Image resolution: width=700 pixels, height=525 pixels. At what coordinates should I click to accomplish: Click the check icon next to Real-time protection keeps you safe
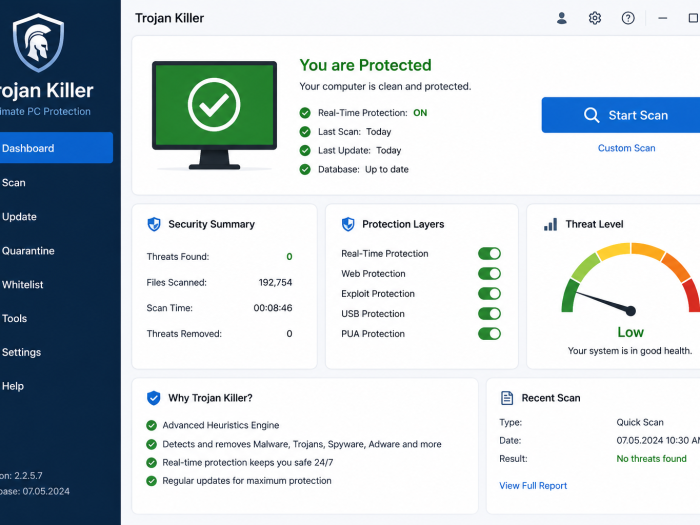pyautogui.click(x=152, y=462)
